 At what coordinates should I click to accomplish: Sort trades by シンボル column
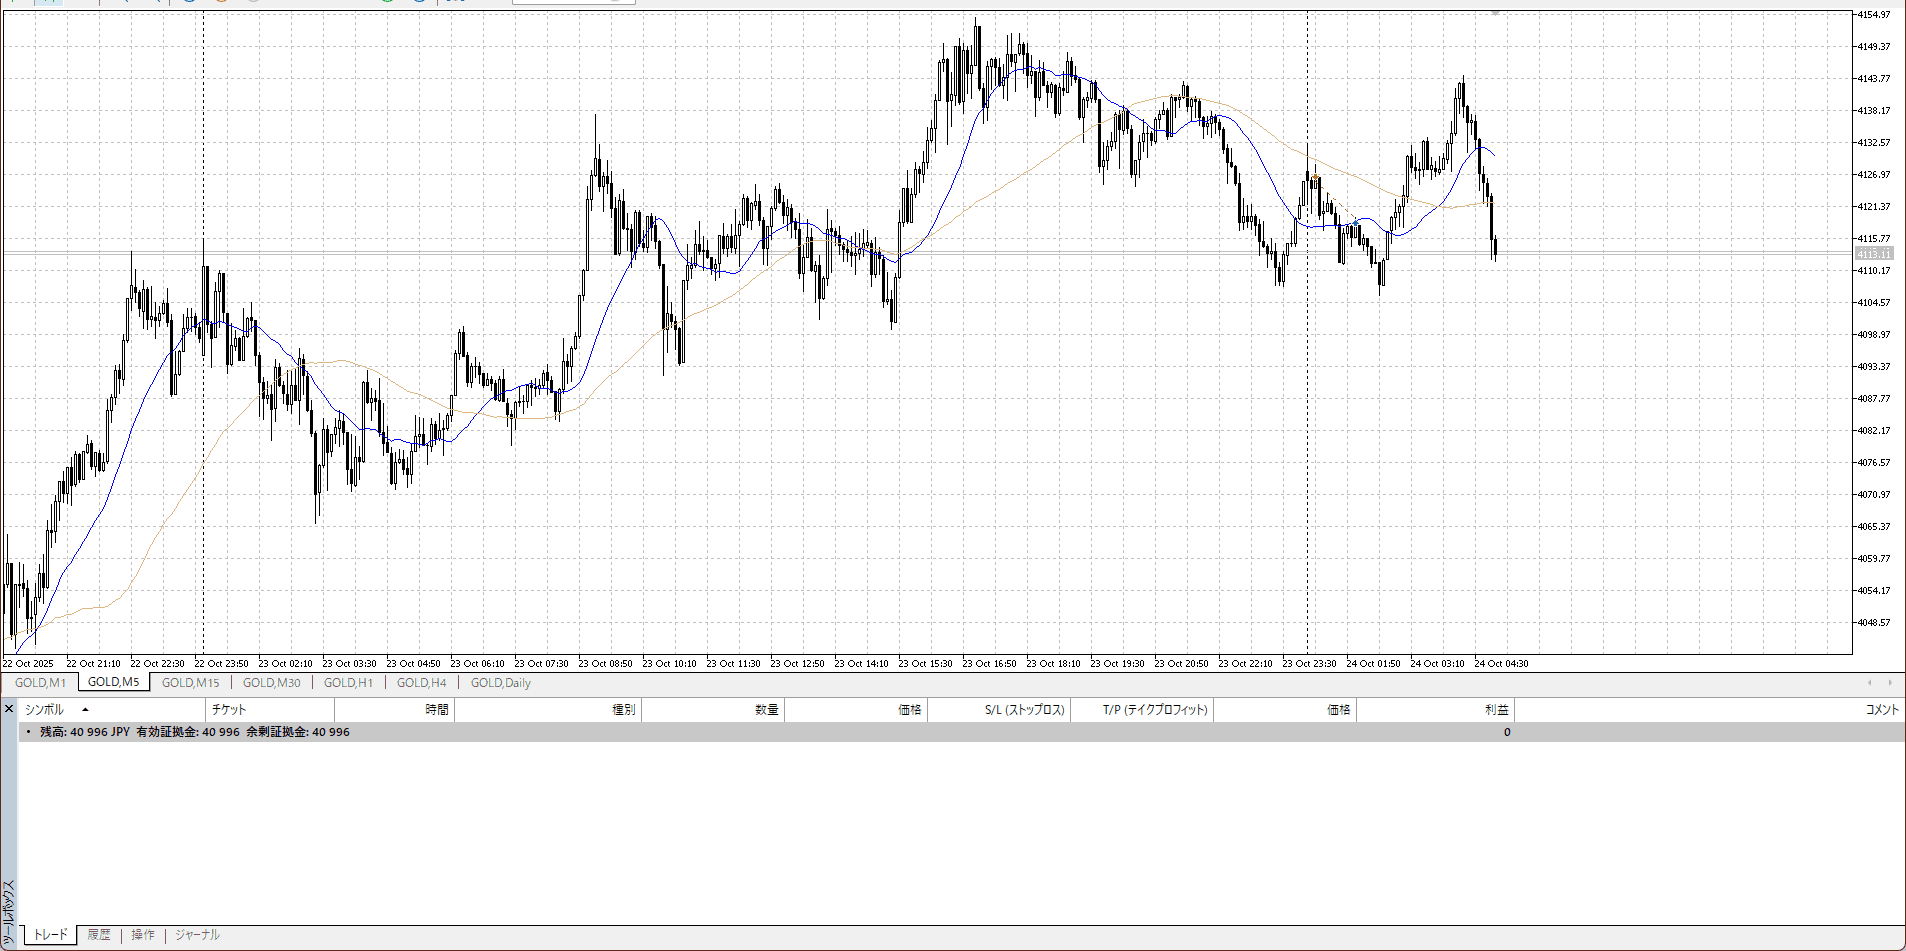[44, 710]
